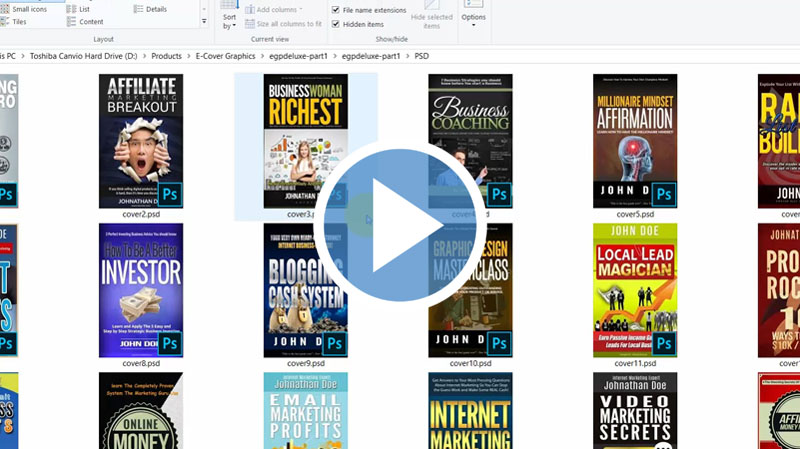
Task: Select the cover2.psd Affiliate Marketing Breakout file
Action: 141,140
